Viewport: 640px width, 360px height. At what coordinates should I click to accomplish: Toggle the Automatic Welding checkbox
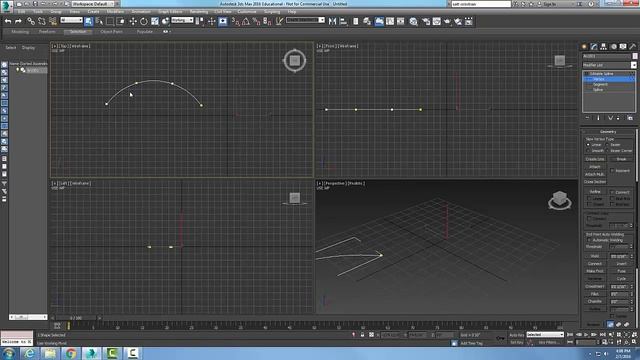pyautogui.click(x=589, y=240)
